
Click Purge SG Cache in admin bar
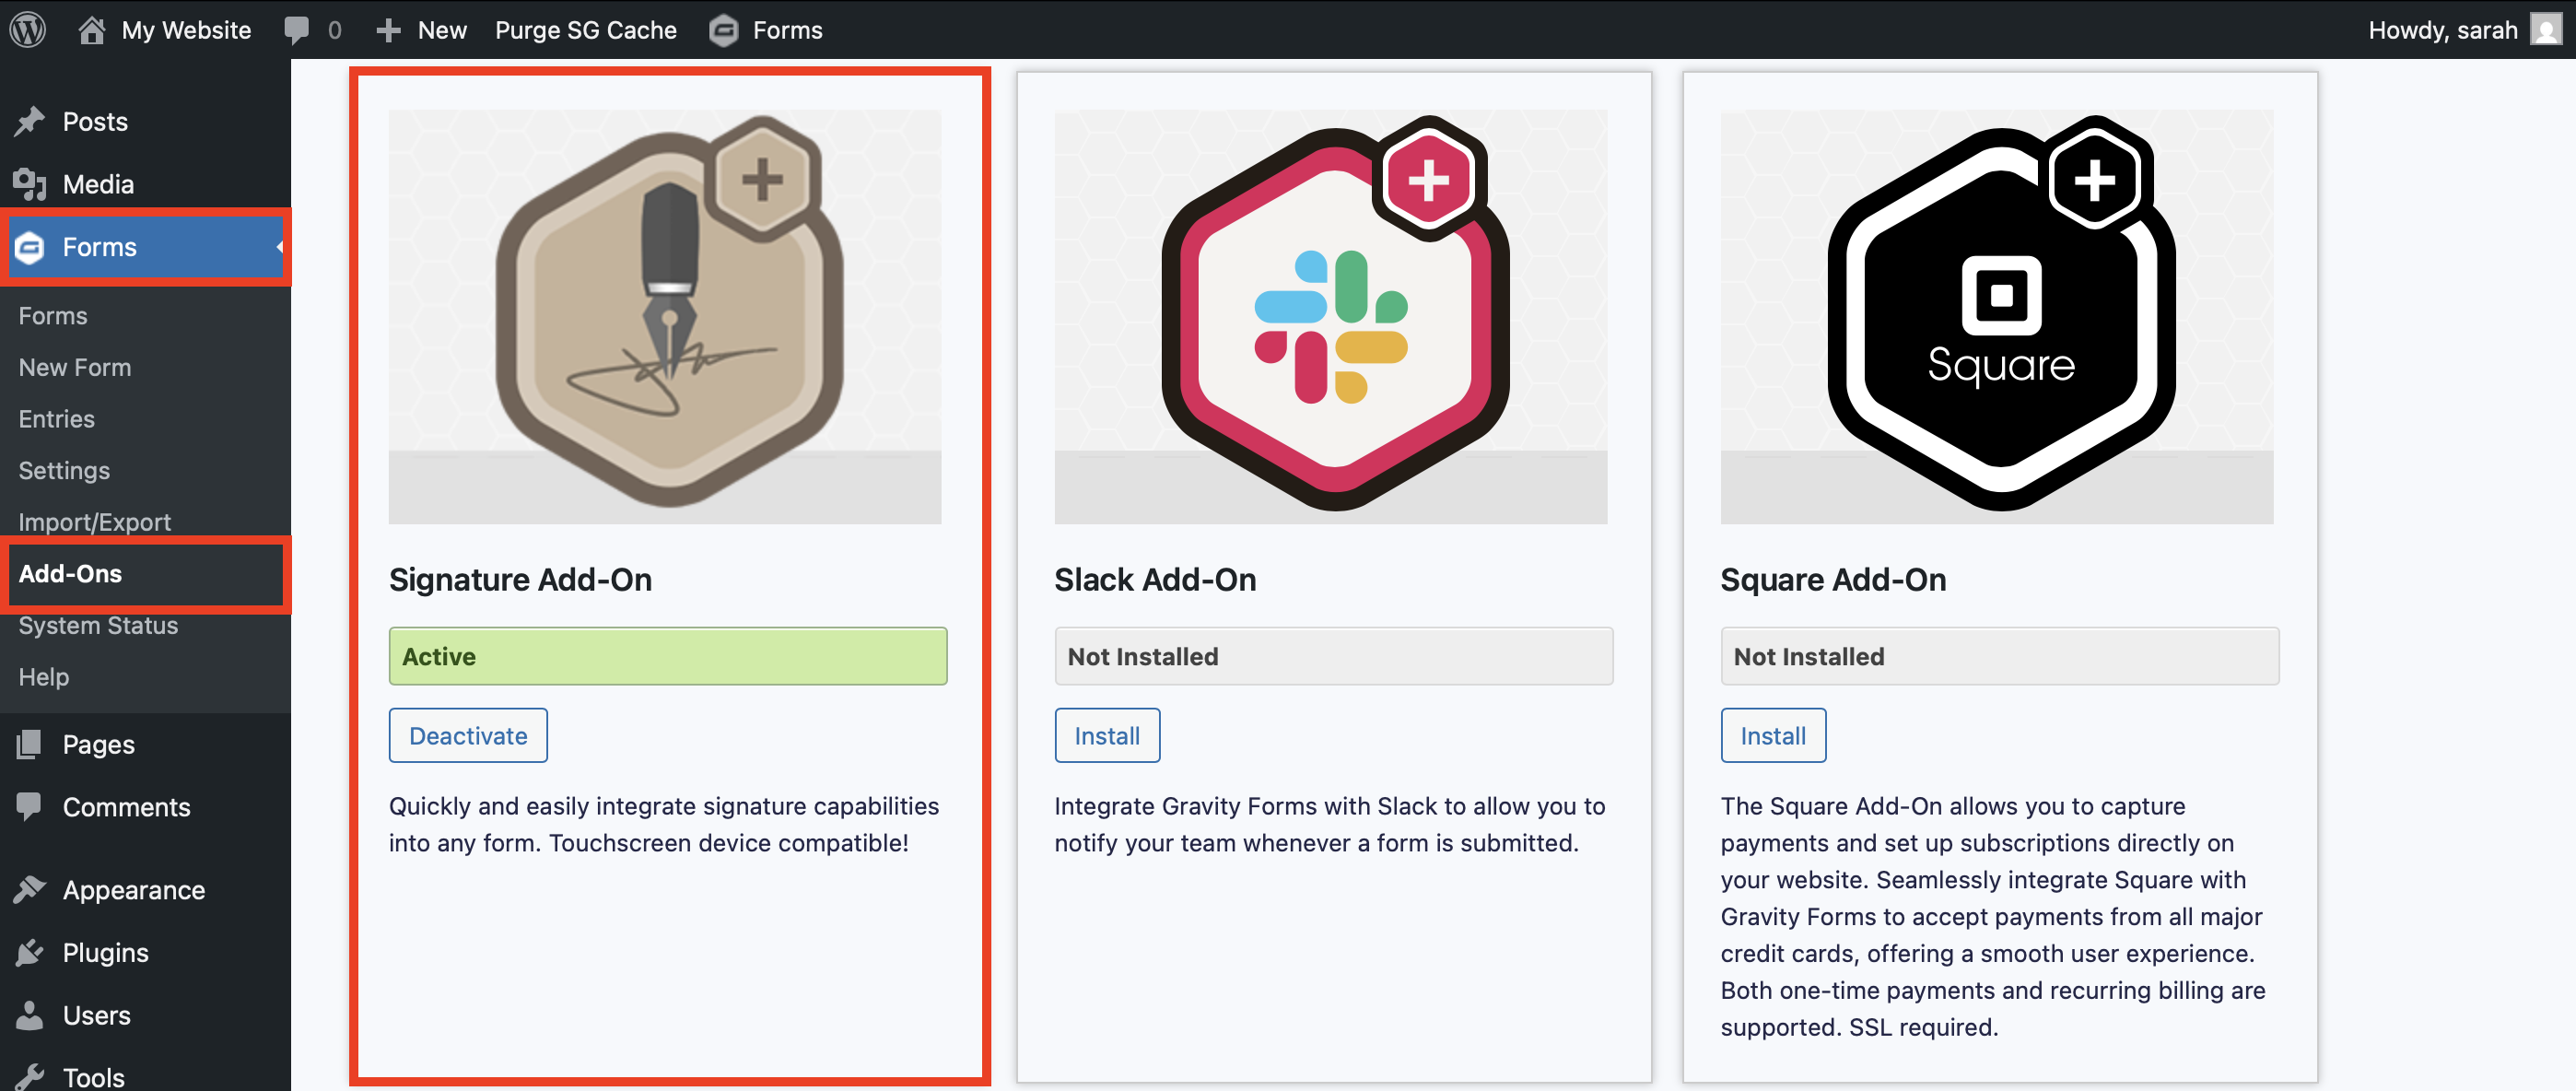[586, 30]
